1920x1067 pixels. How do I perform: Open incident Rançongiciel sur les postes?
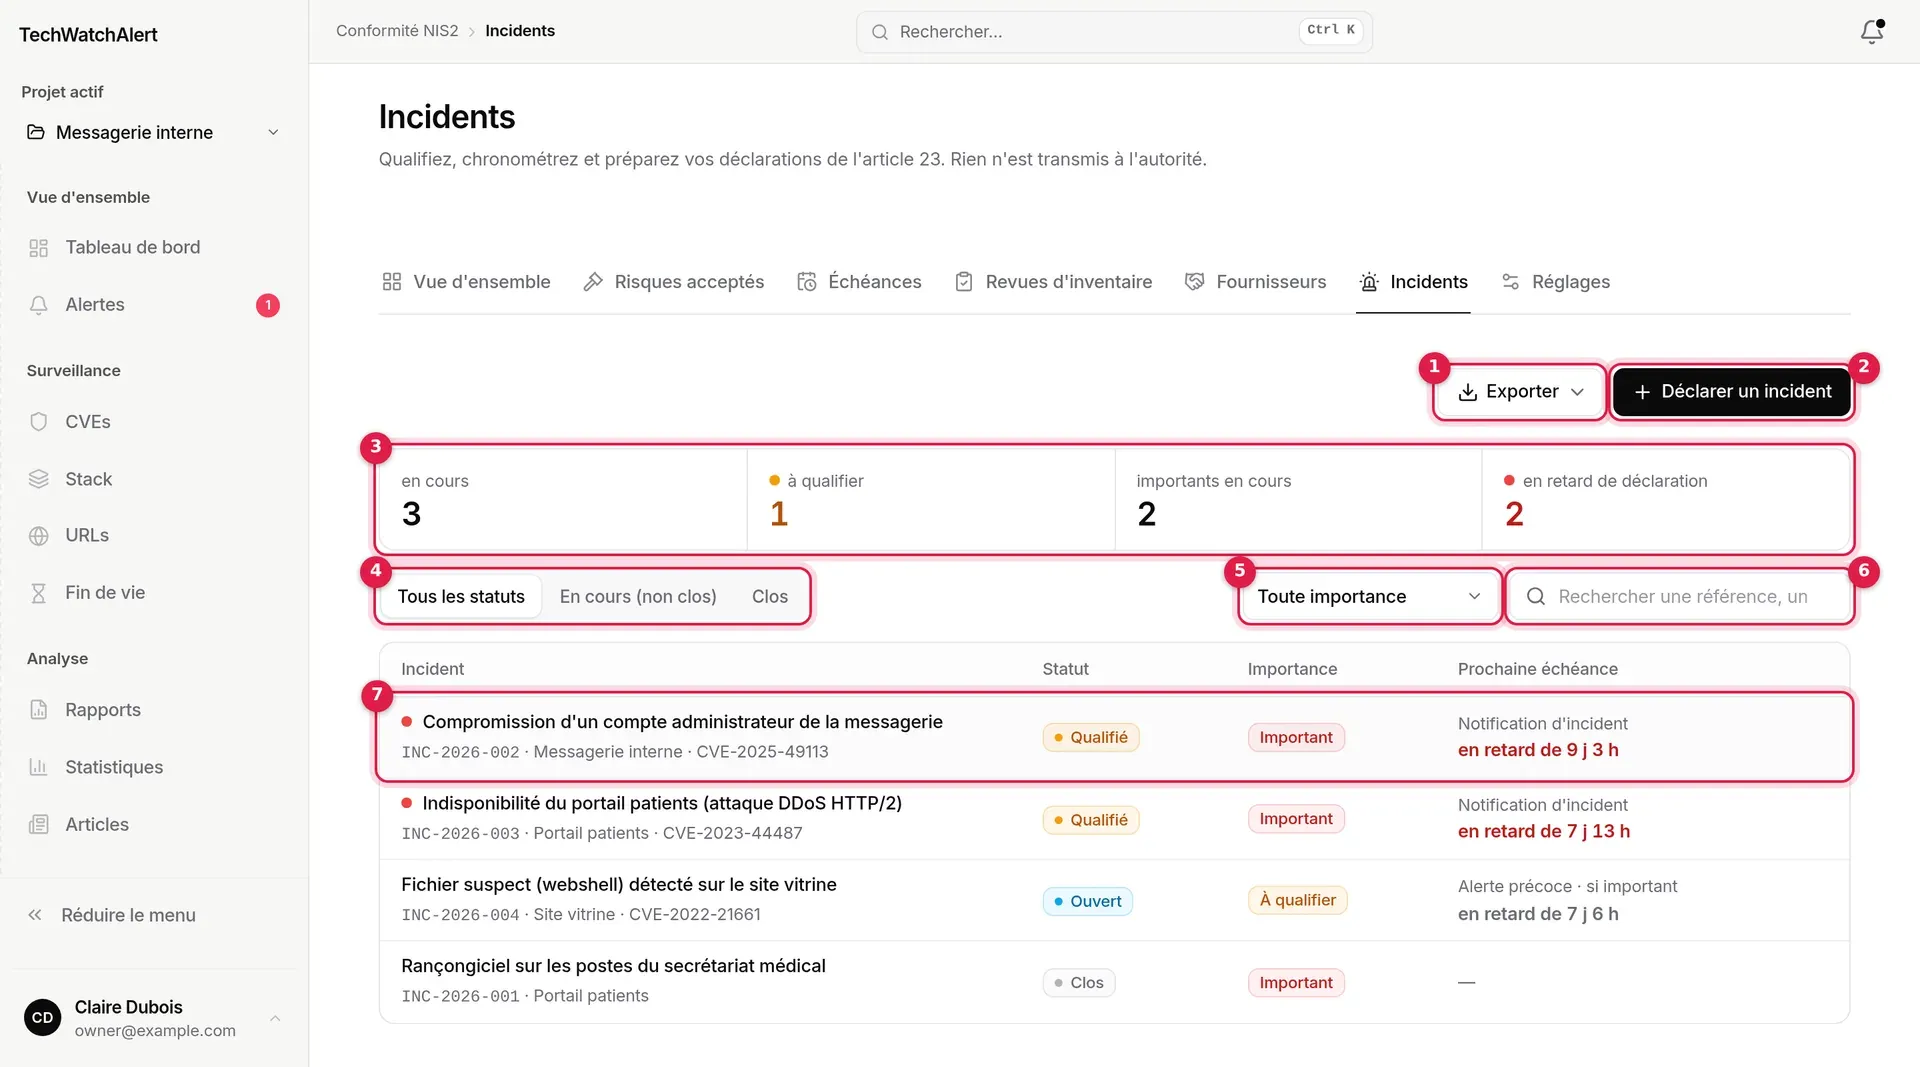coord(1114,982)
